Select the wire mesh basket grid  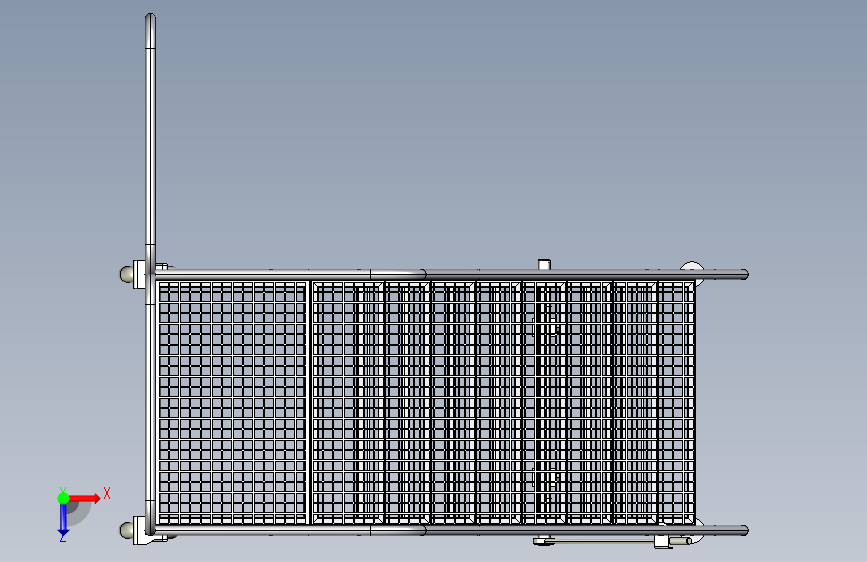[x=426, y=402]
